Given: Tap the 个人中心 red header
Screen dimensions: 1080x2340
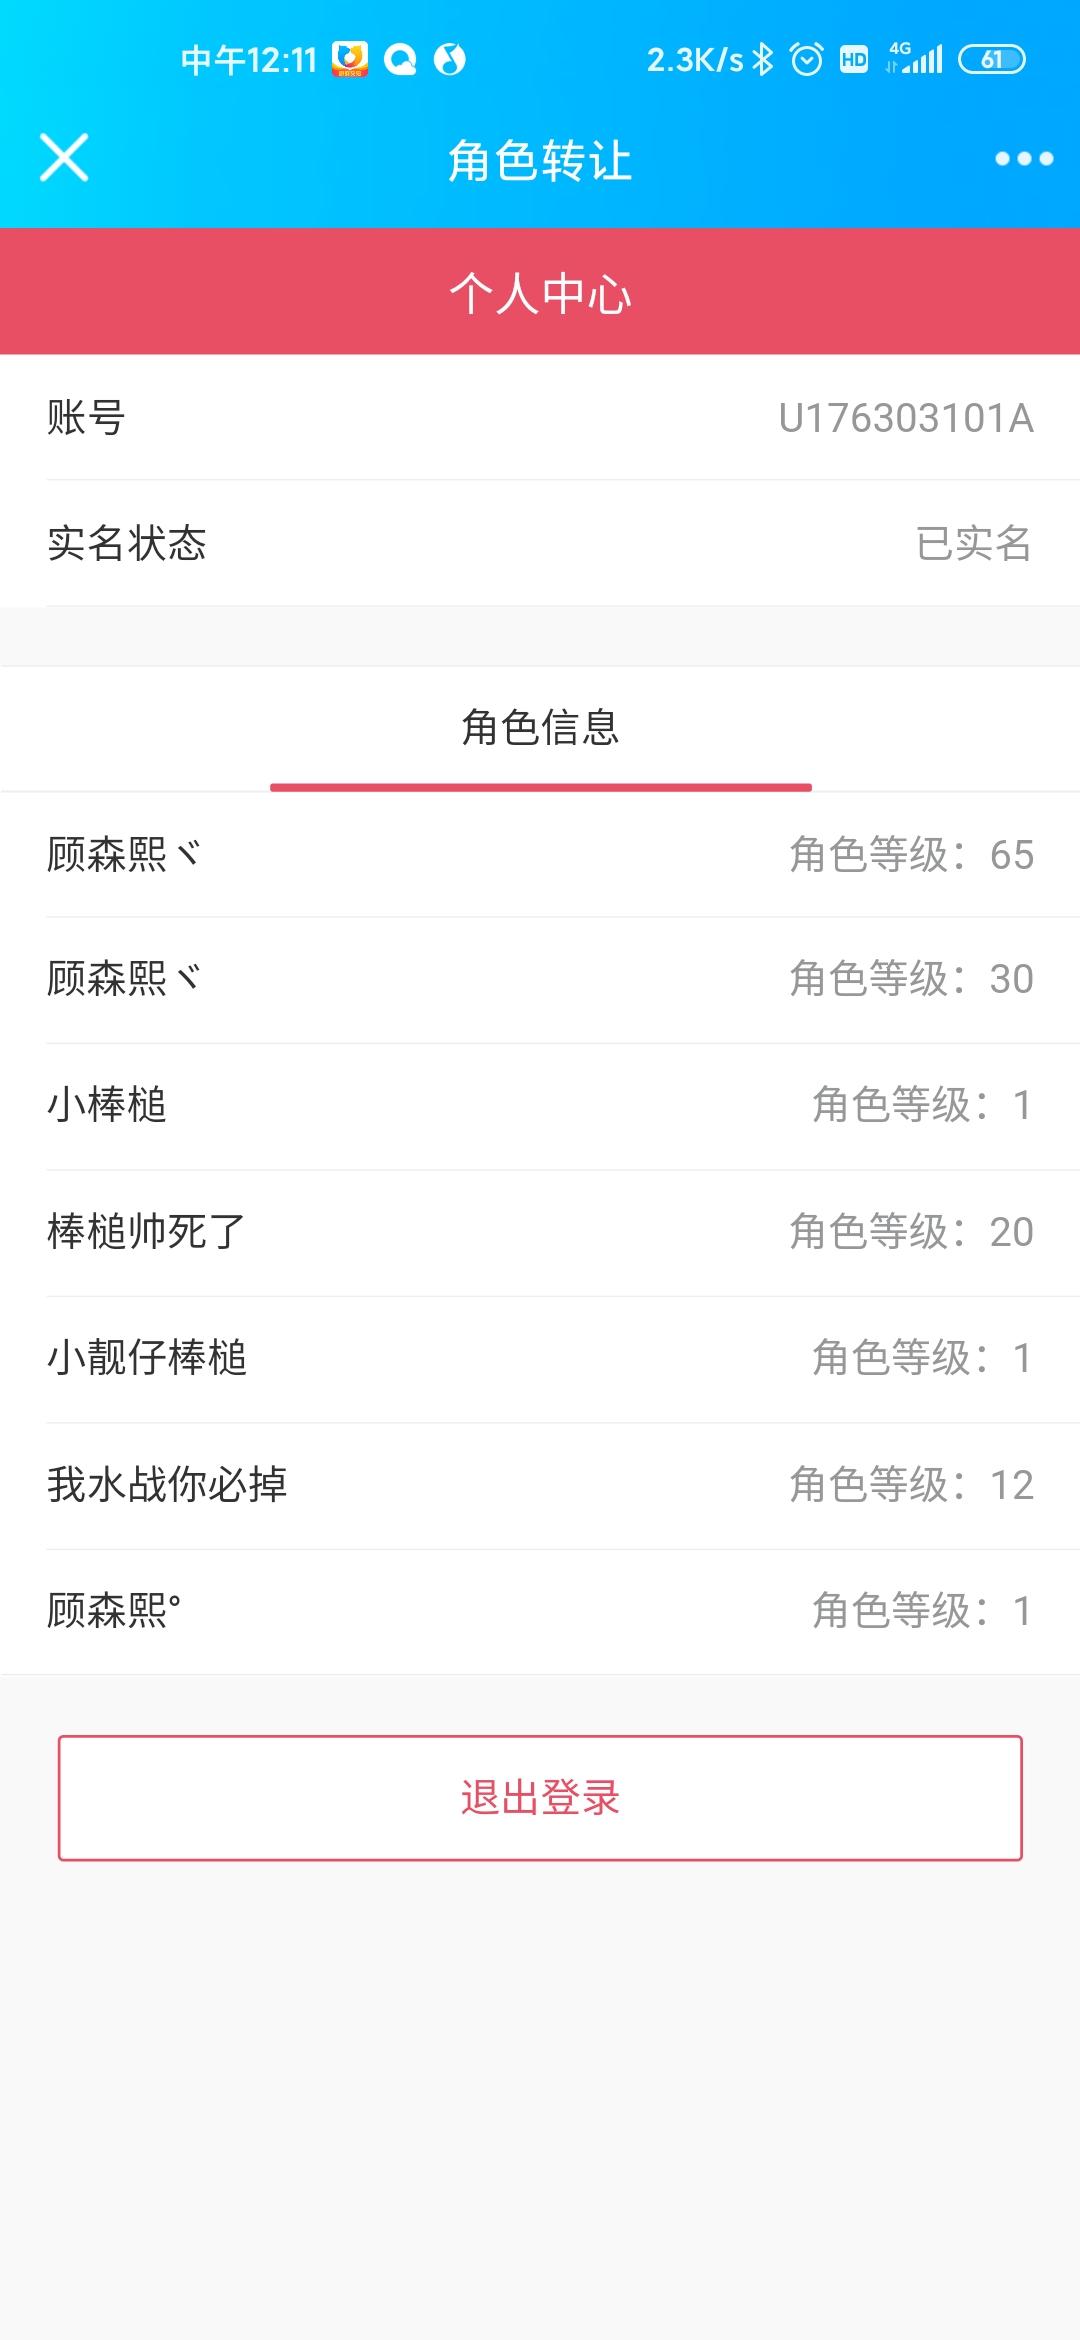Looking at the screenshot, I should [540, 292].
